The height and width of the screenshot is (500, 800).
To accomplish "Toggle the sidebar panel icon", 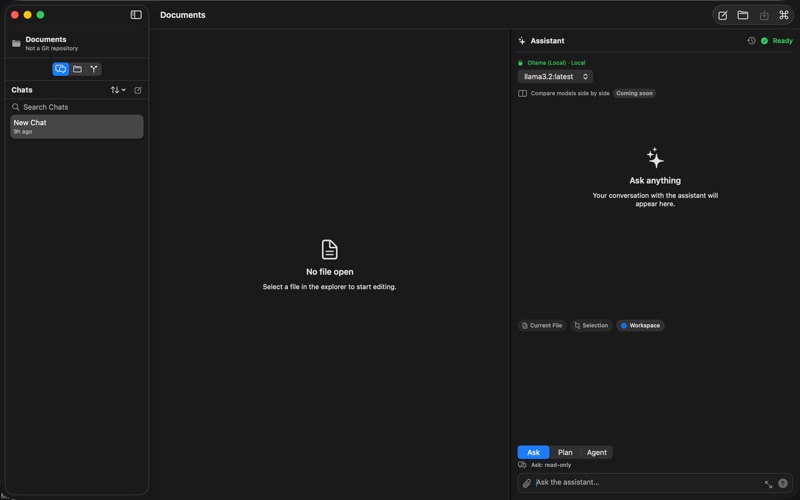I will click(x=136, y=15).
